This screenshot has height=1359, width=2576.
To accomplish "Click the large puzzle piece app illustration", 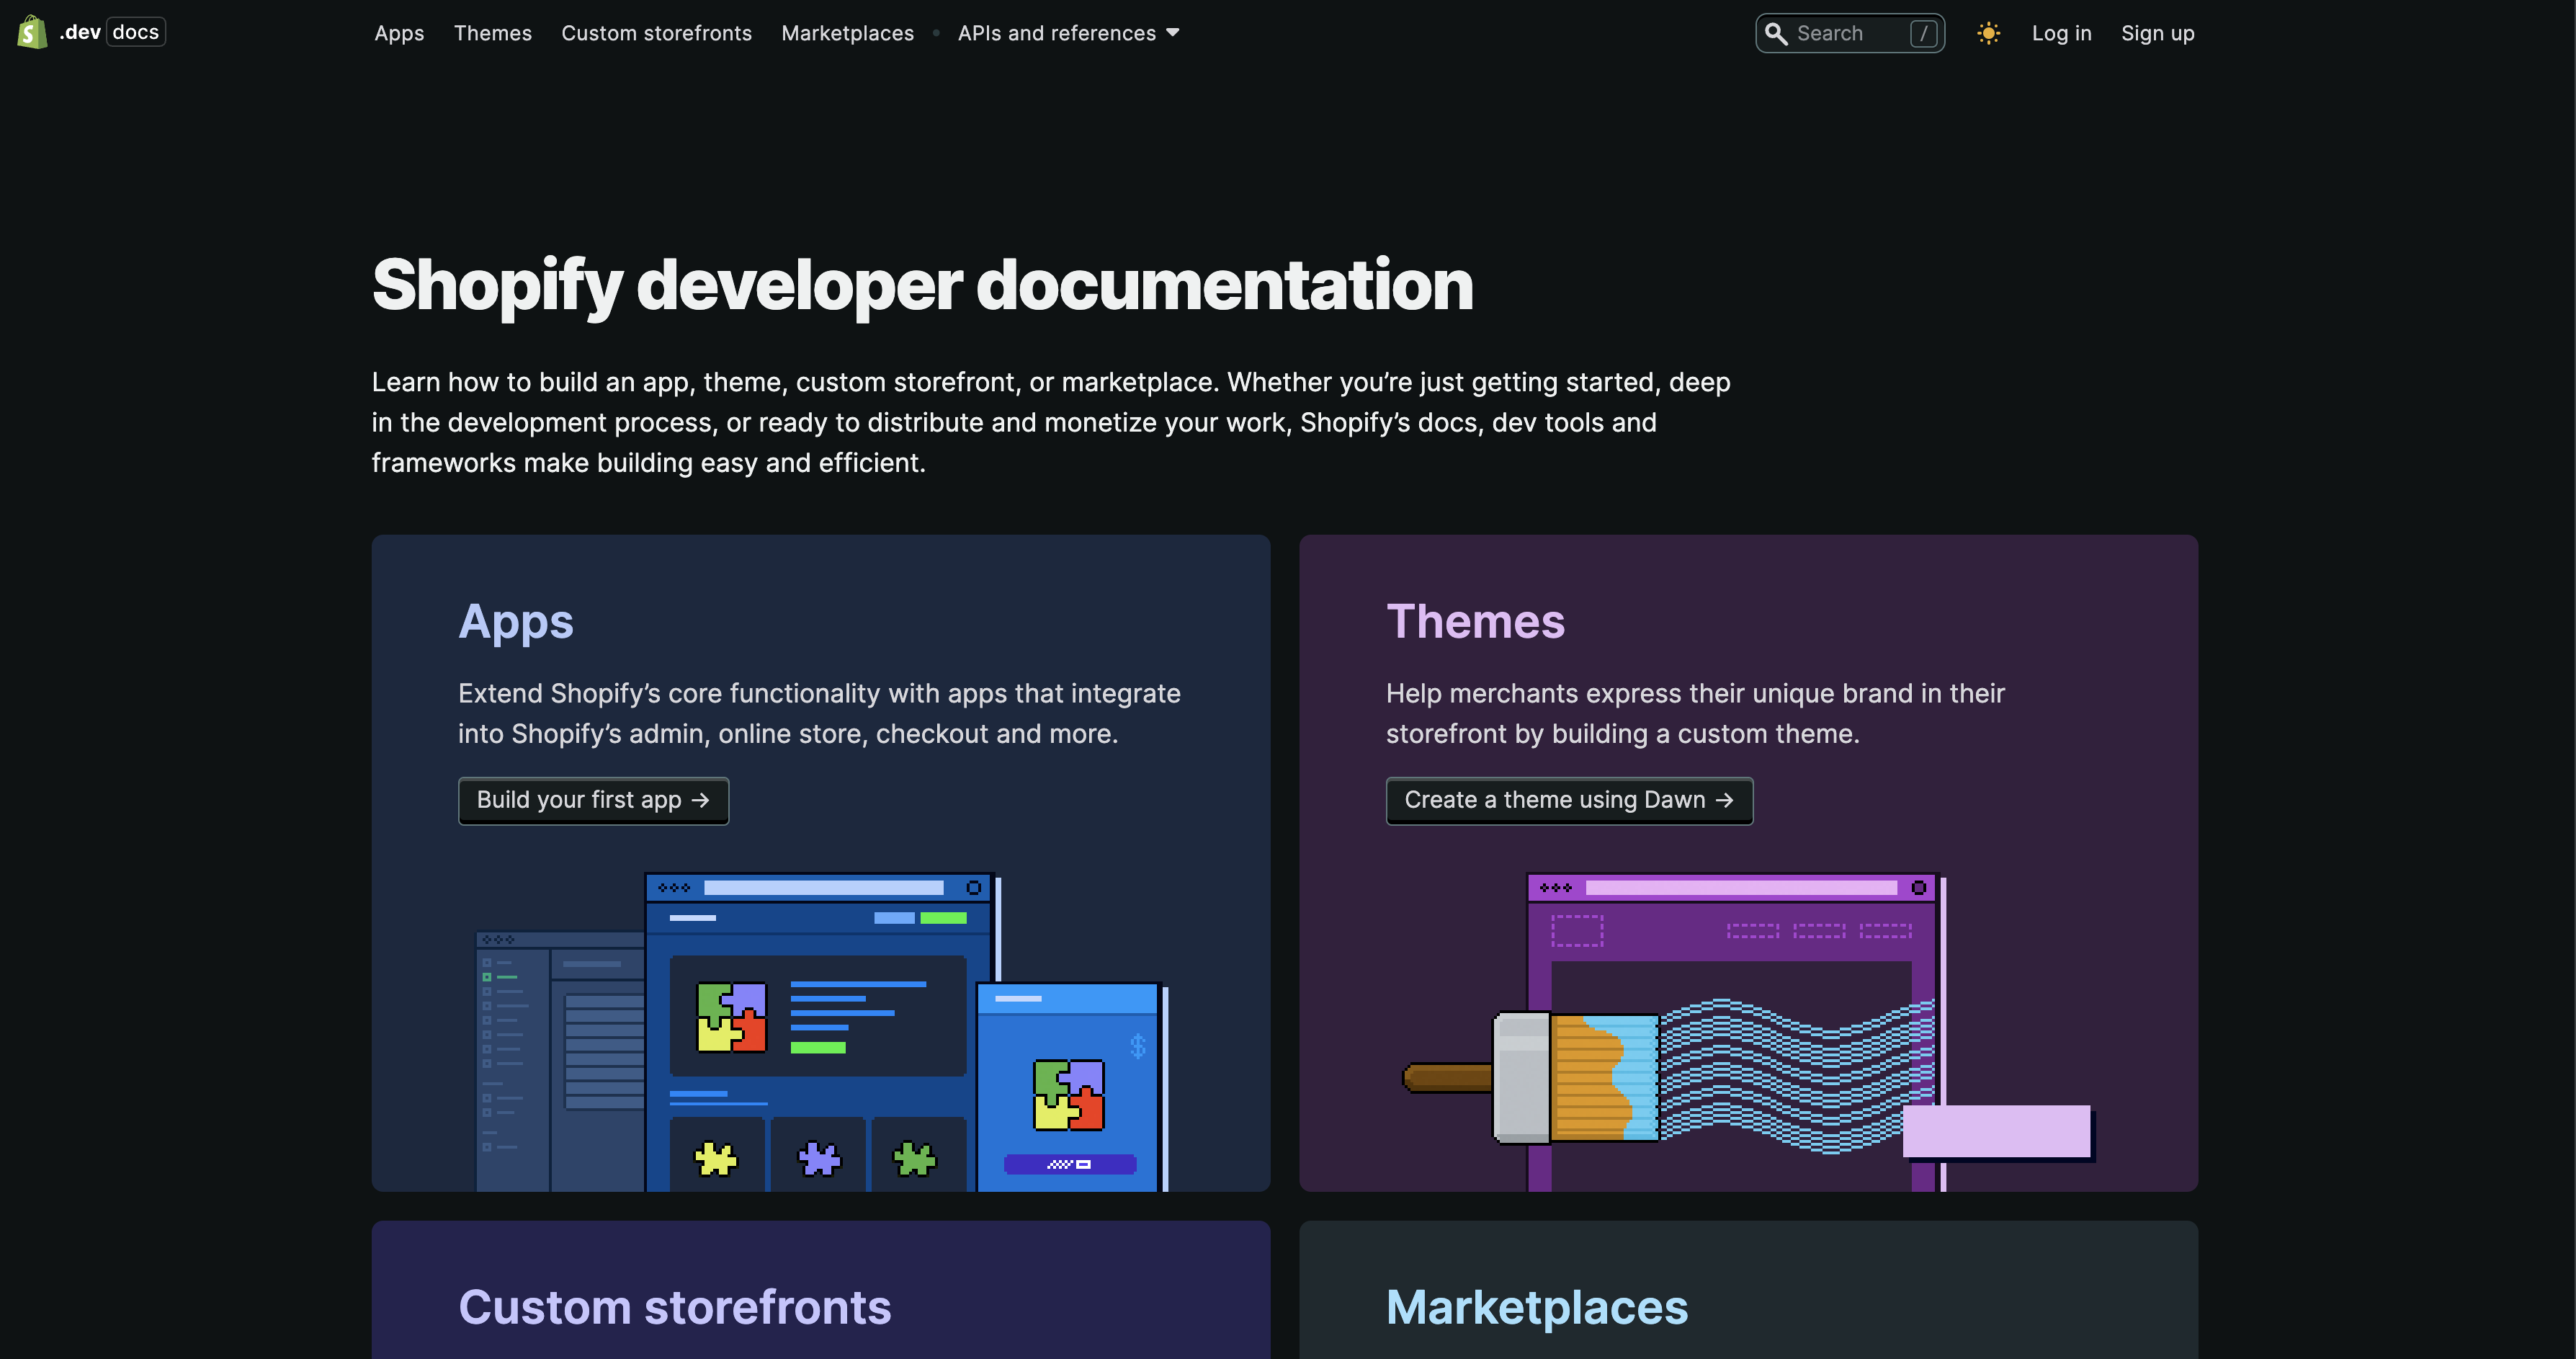I will 731,1016.
